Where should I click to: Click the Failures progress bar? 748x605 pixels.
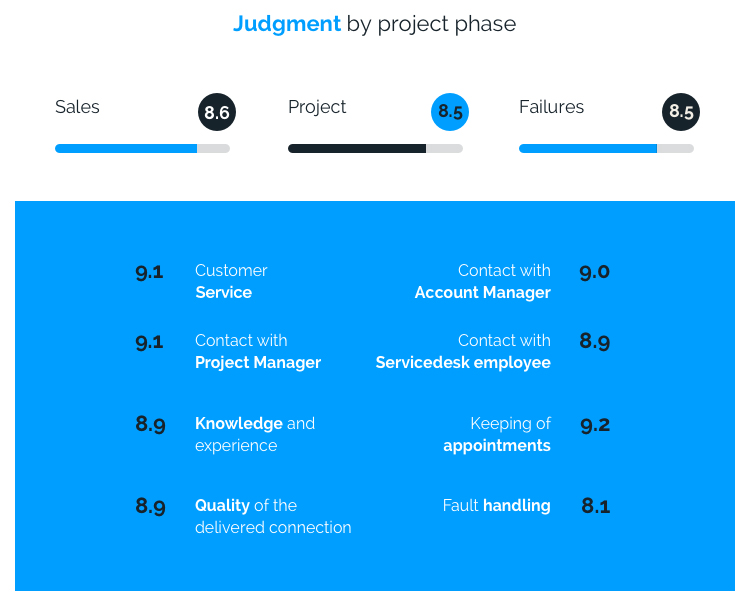coord(606,148)
